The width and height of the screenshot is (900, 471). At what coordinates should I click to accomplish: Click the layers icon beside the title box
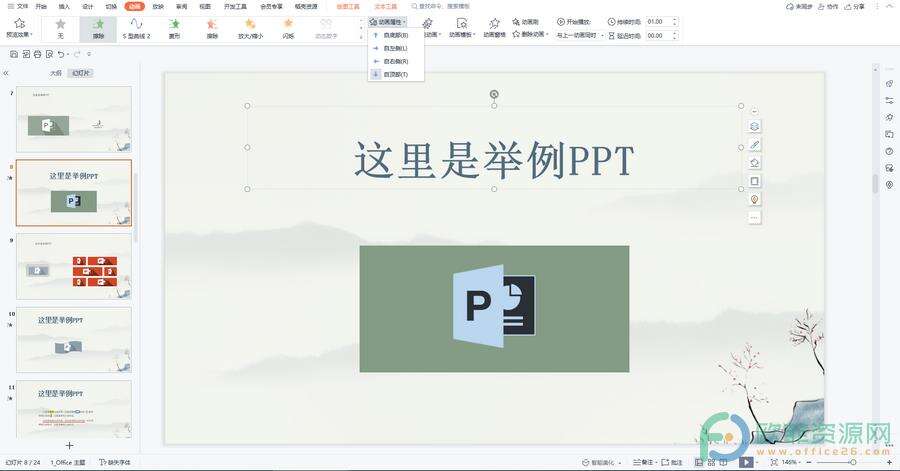[x=754, y=127]
